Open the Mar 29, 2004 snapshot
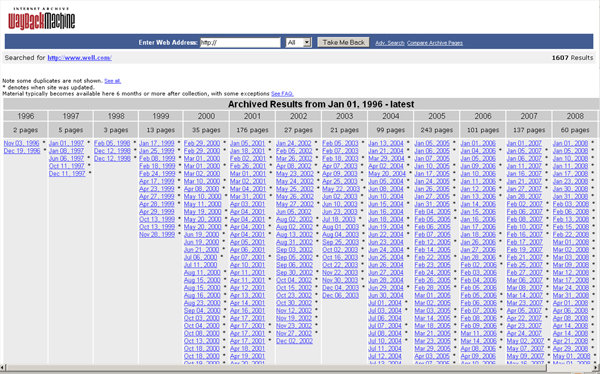Screen dimensions: 600x374 pyautogui.click(x=386, y=158)
